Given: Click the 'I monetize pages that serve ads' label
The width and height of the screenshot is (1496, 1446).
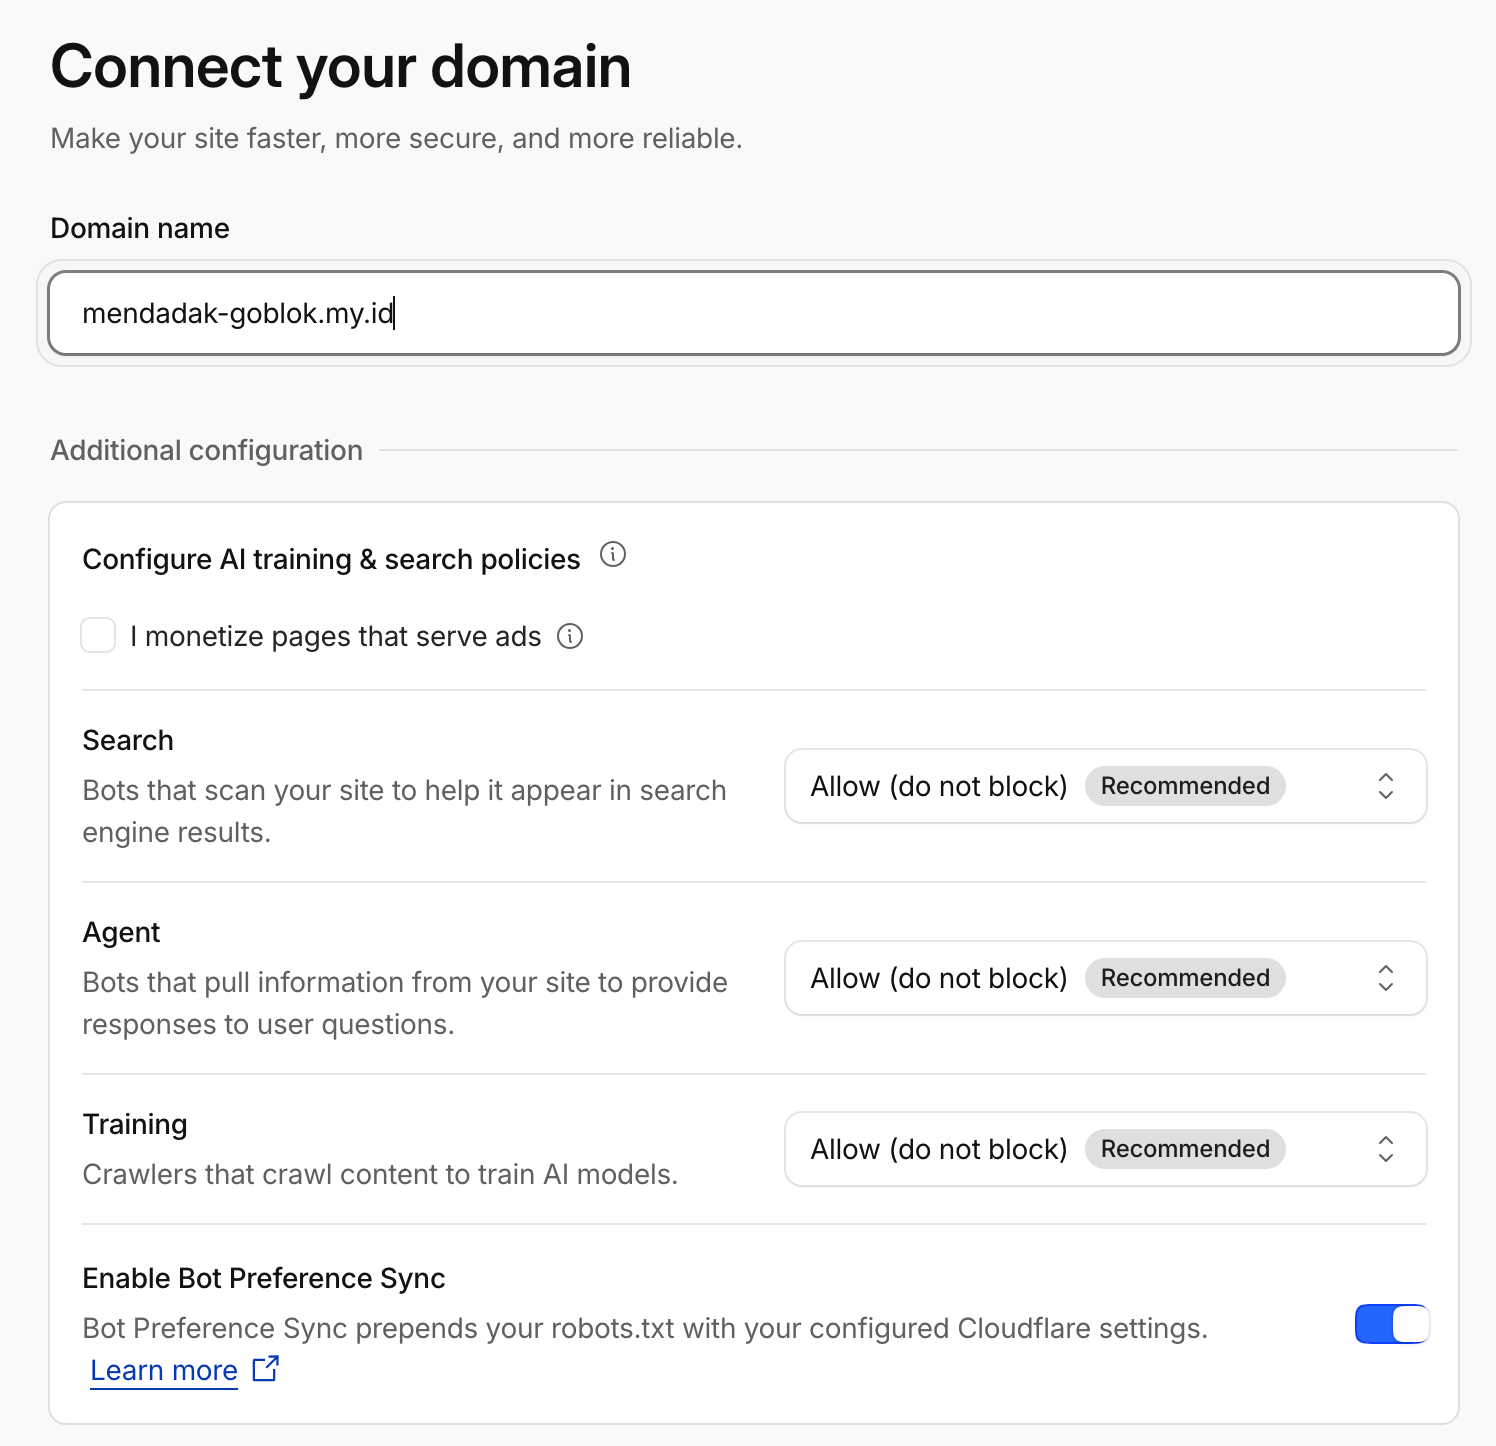Looking at the screenshot, I should click(x=336, y=636).
